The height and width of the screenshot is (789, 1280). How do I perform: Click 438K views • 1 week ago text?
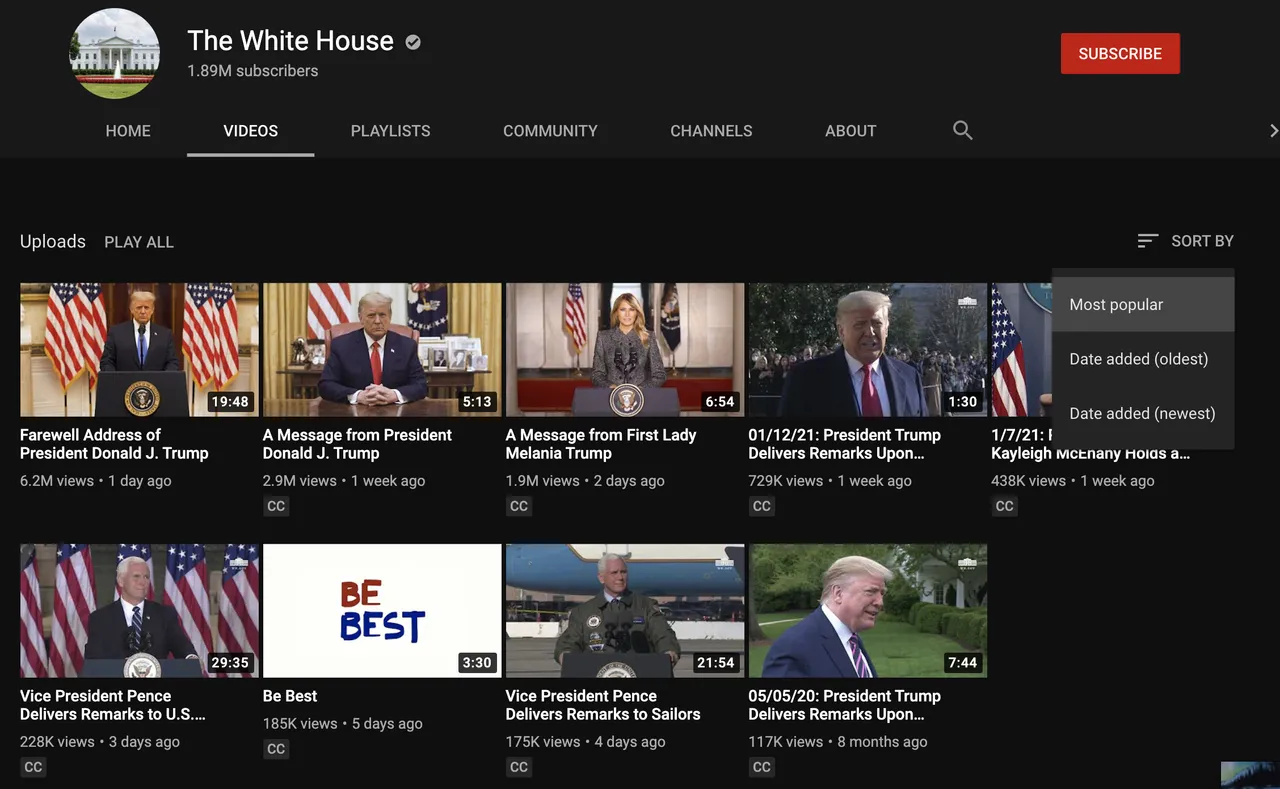pos(1073,481)
